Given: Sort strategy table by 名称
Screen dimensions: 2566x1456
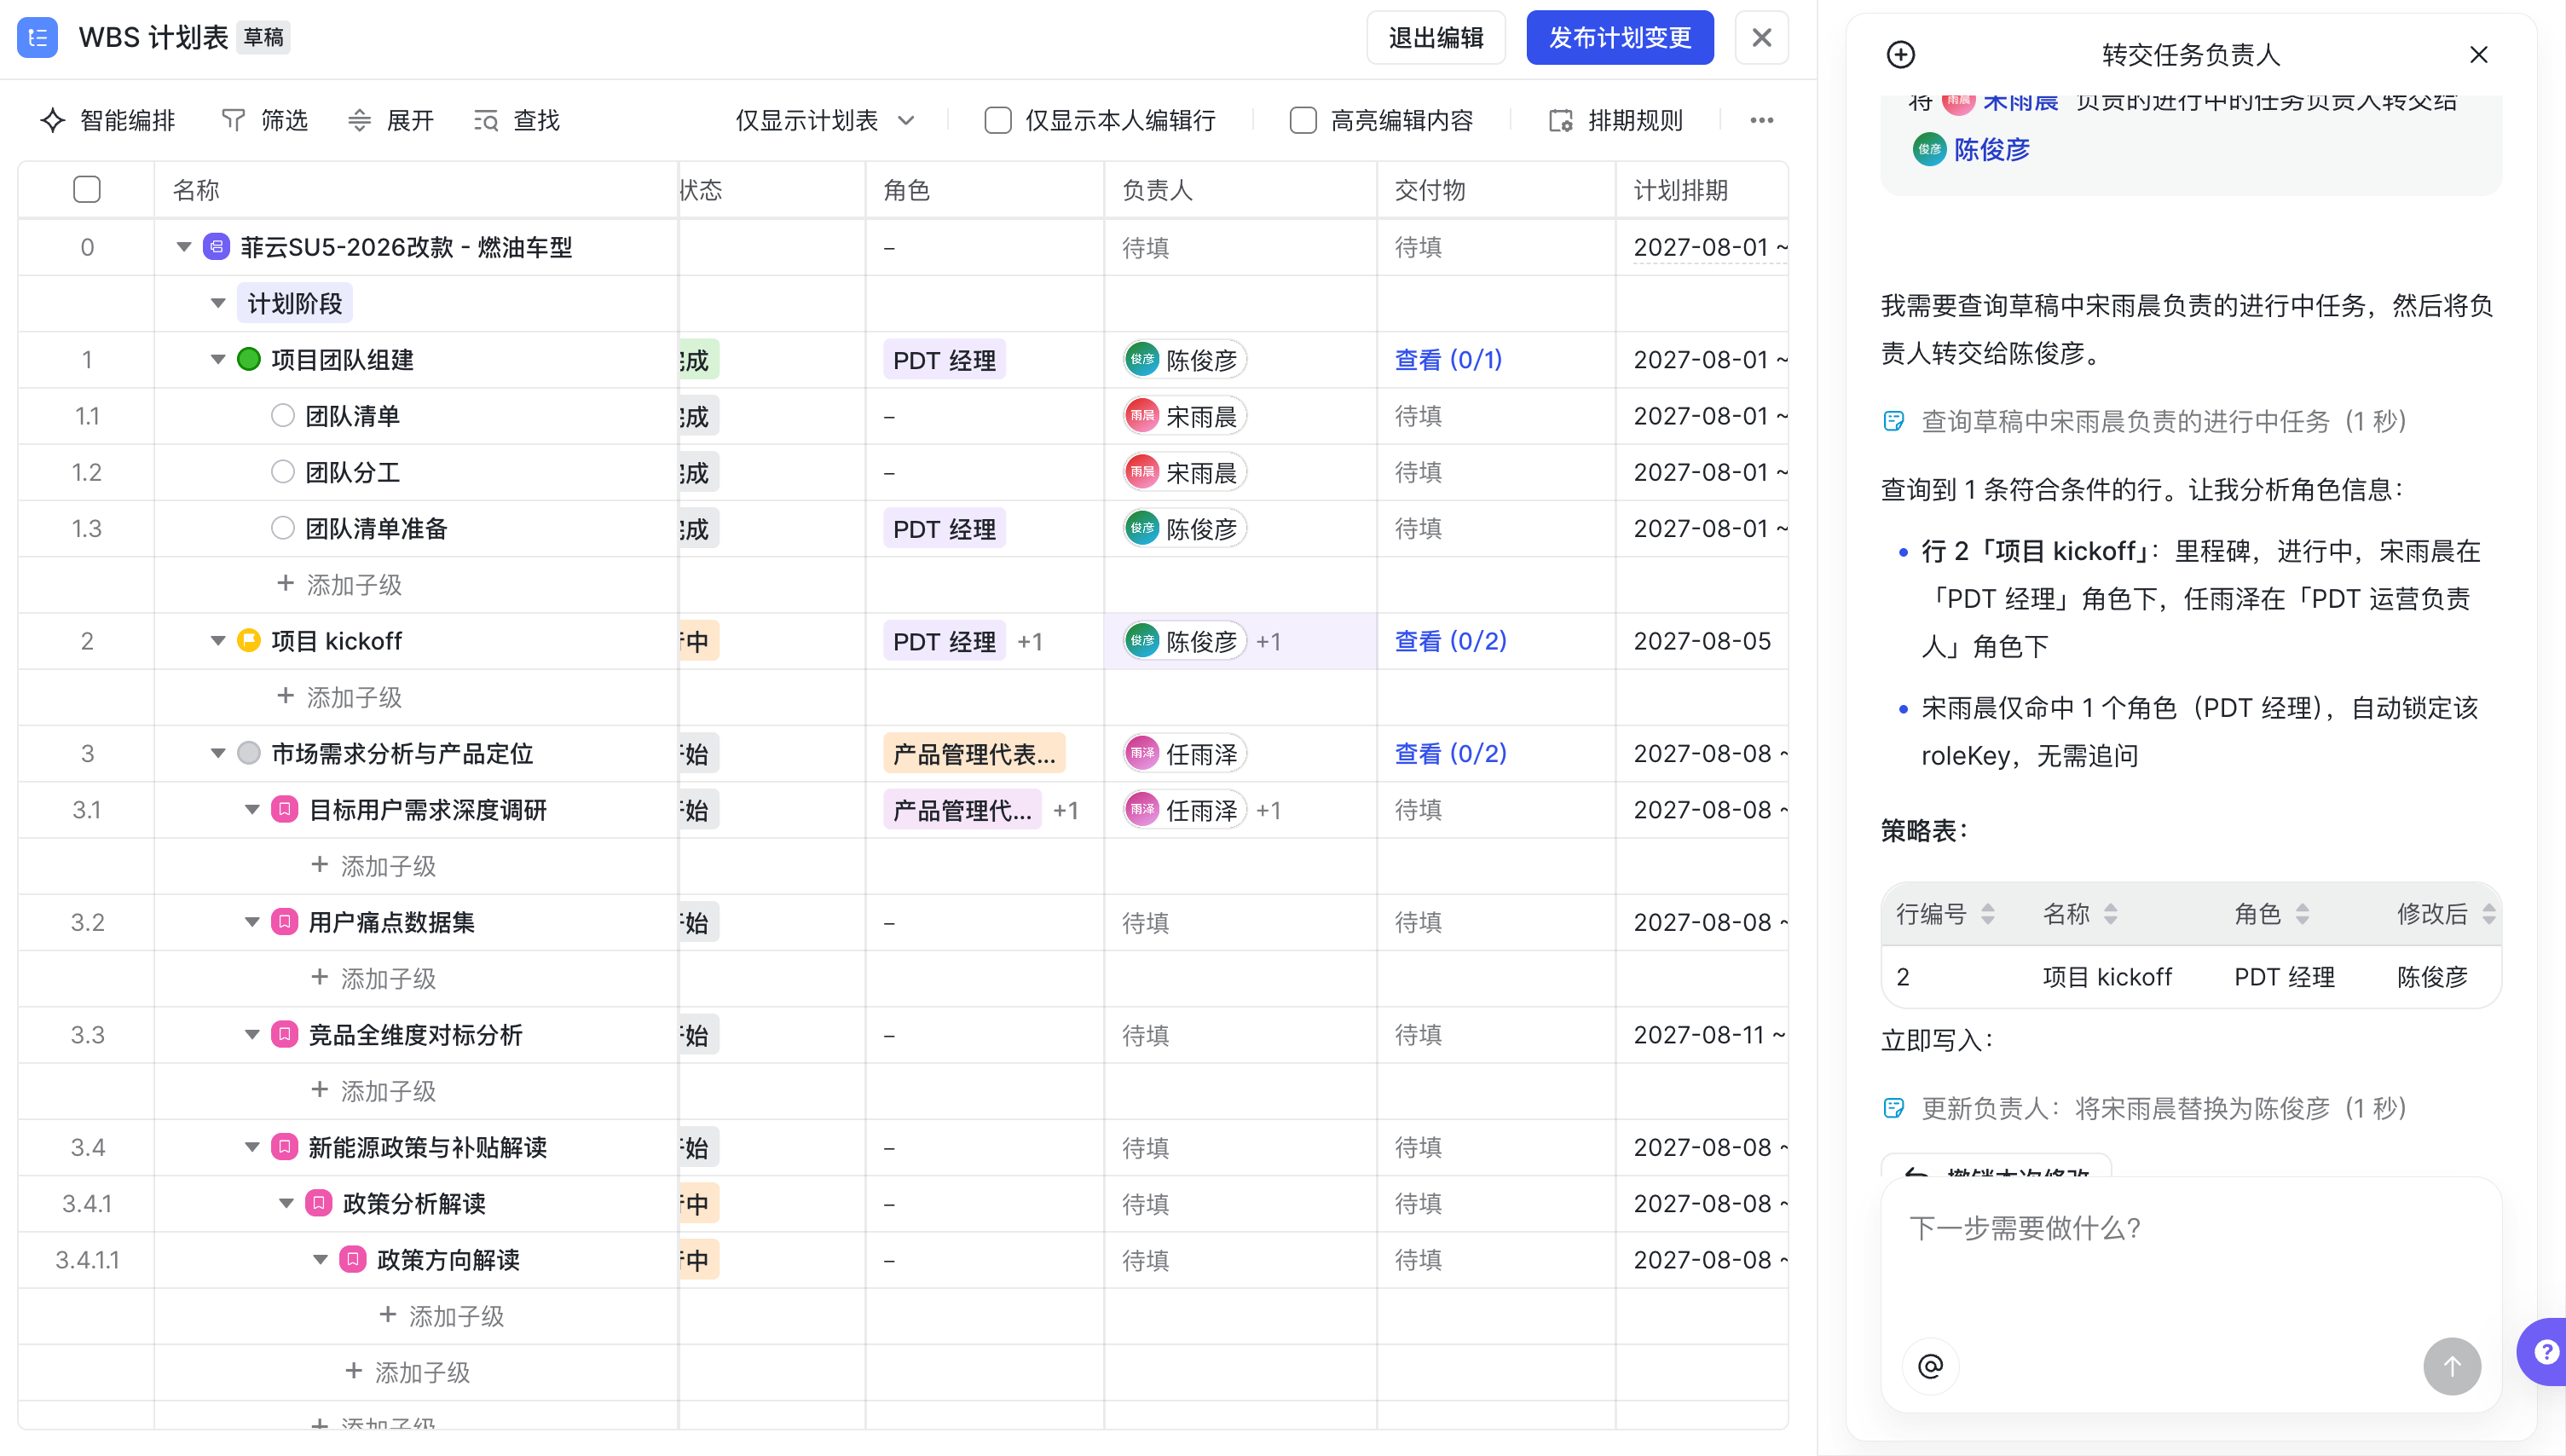Looking at the screenshot, I should point(2111,914).
